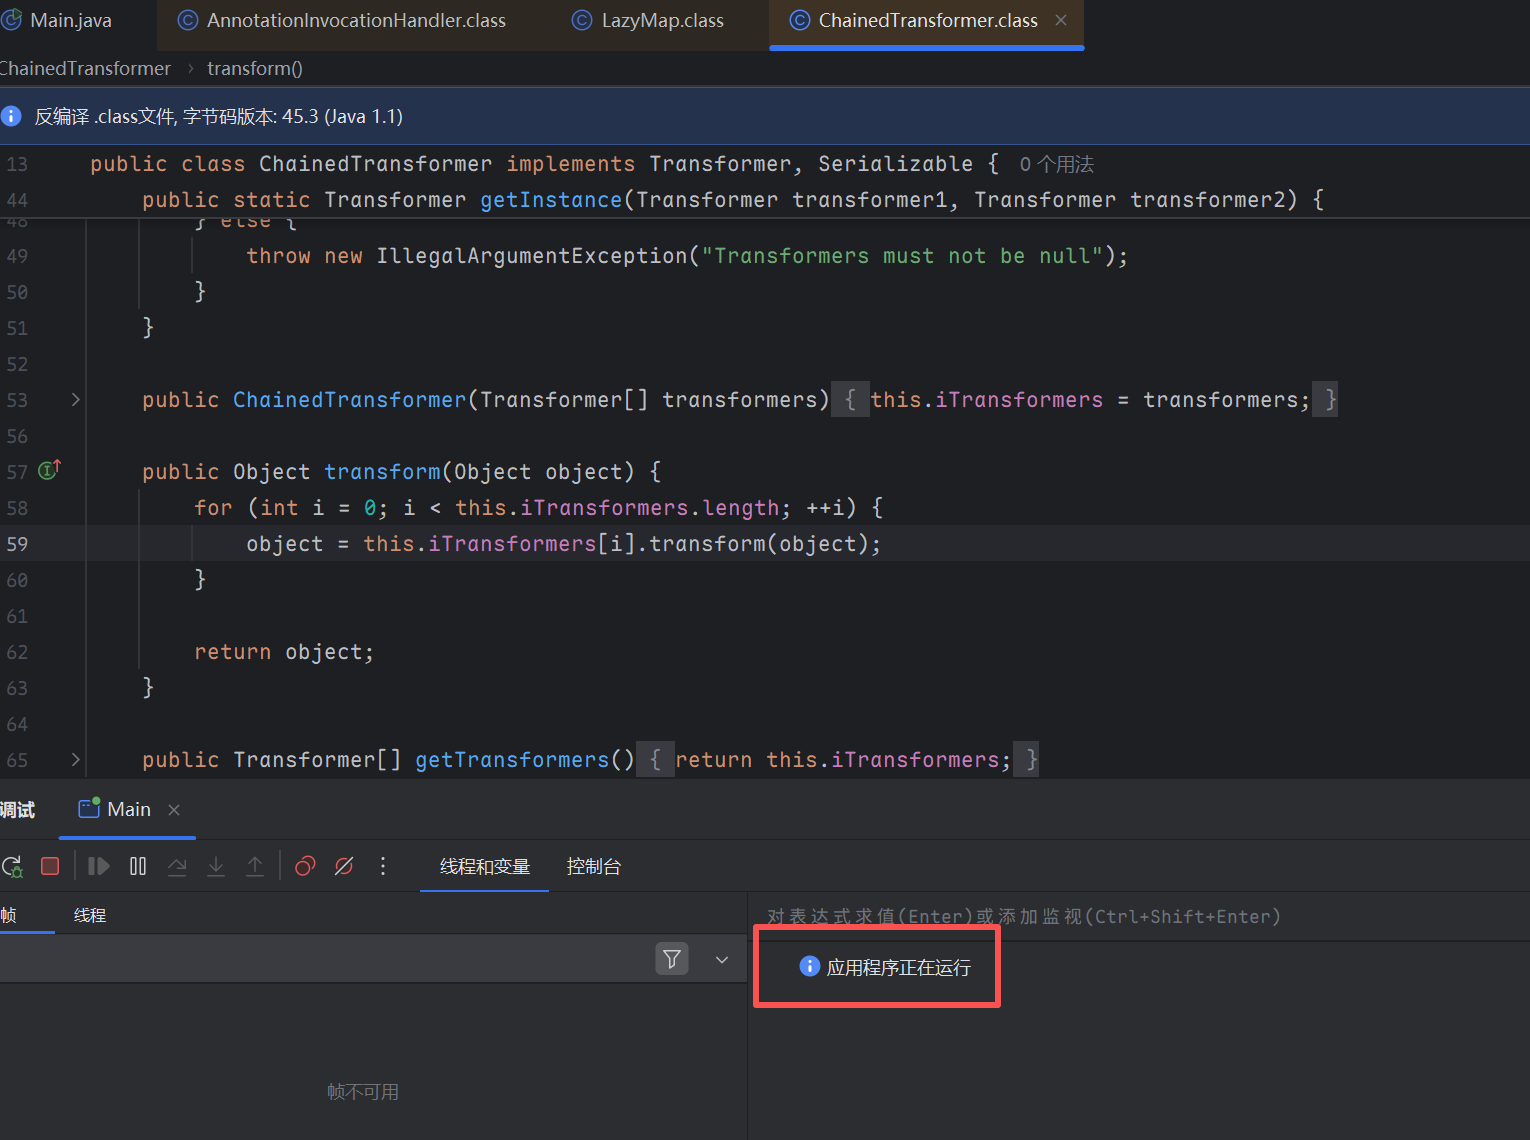Expand the folded ChainedTransformer constructor
The image size is (1530, 1140).
click(x=75, y=400)
